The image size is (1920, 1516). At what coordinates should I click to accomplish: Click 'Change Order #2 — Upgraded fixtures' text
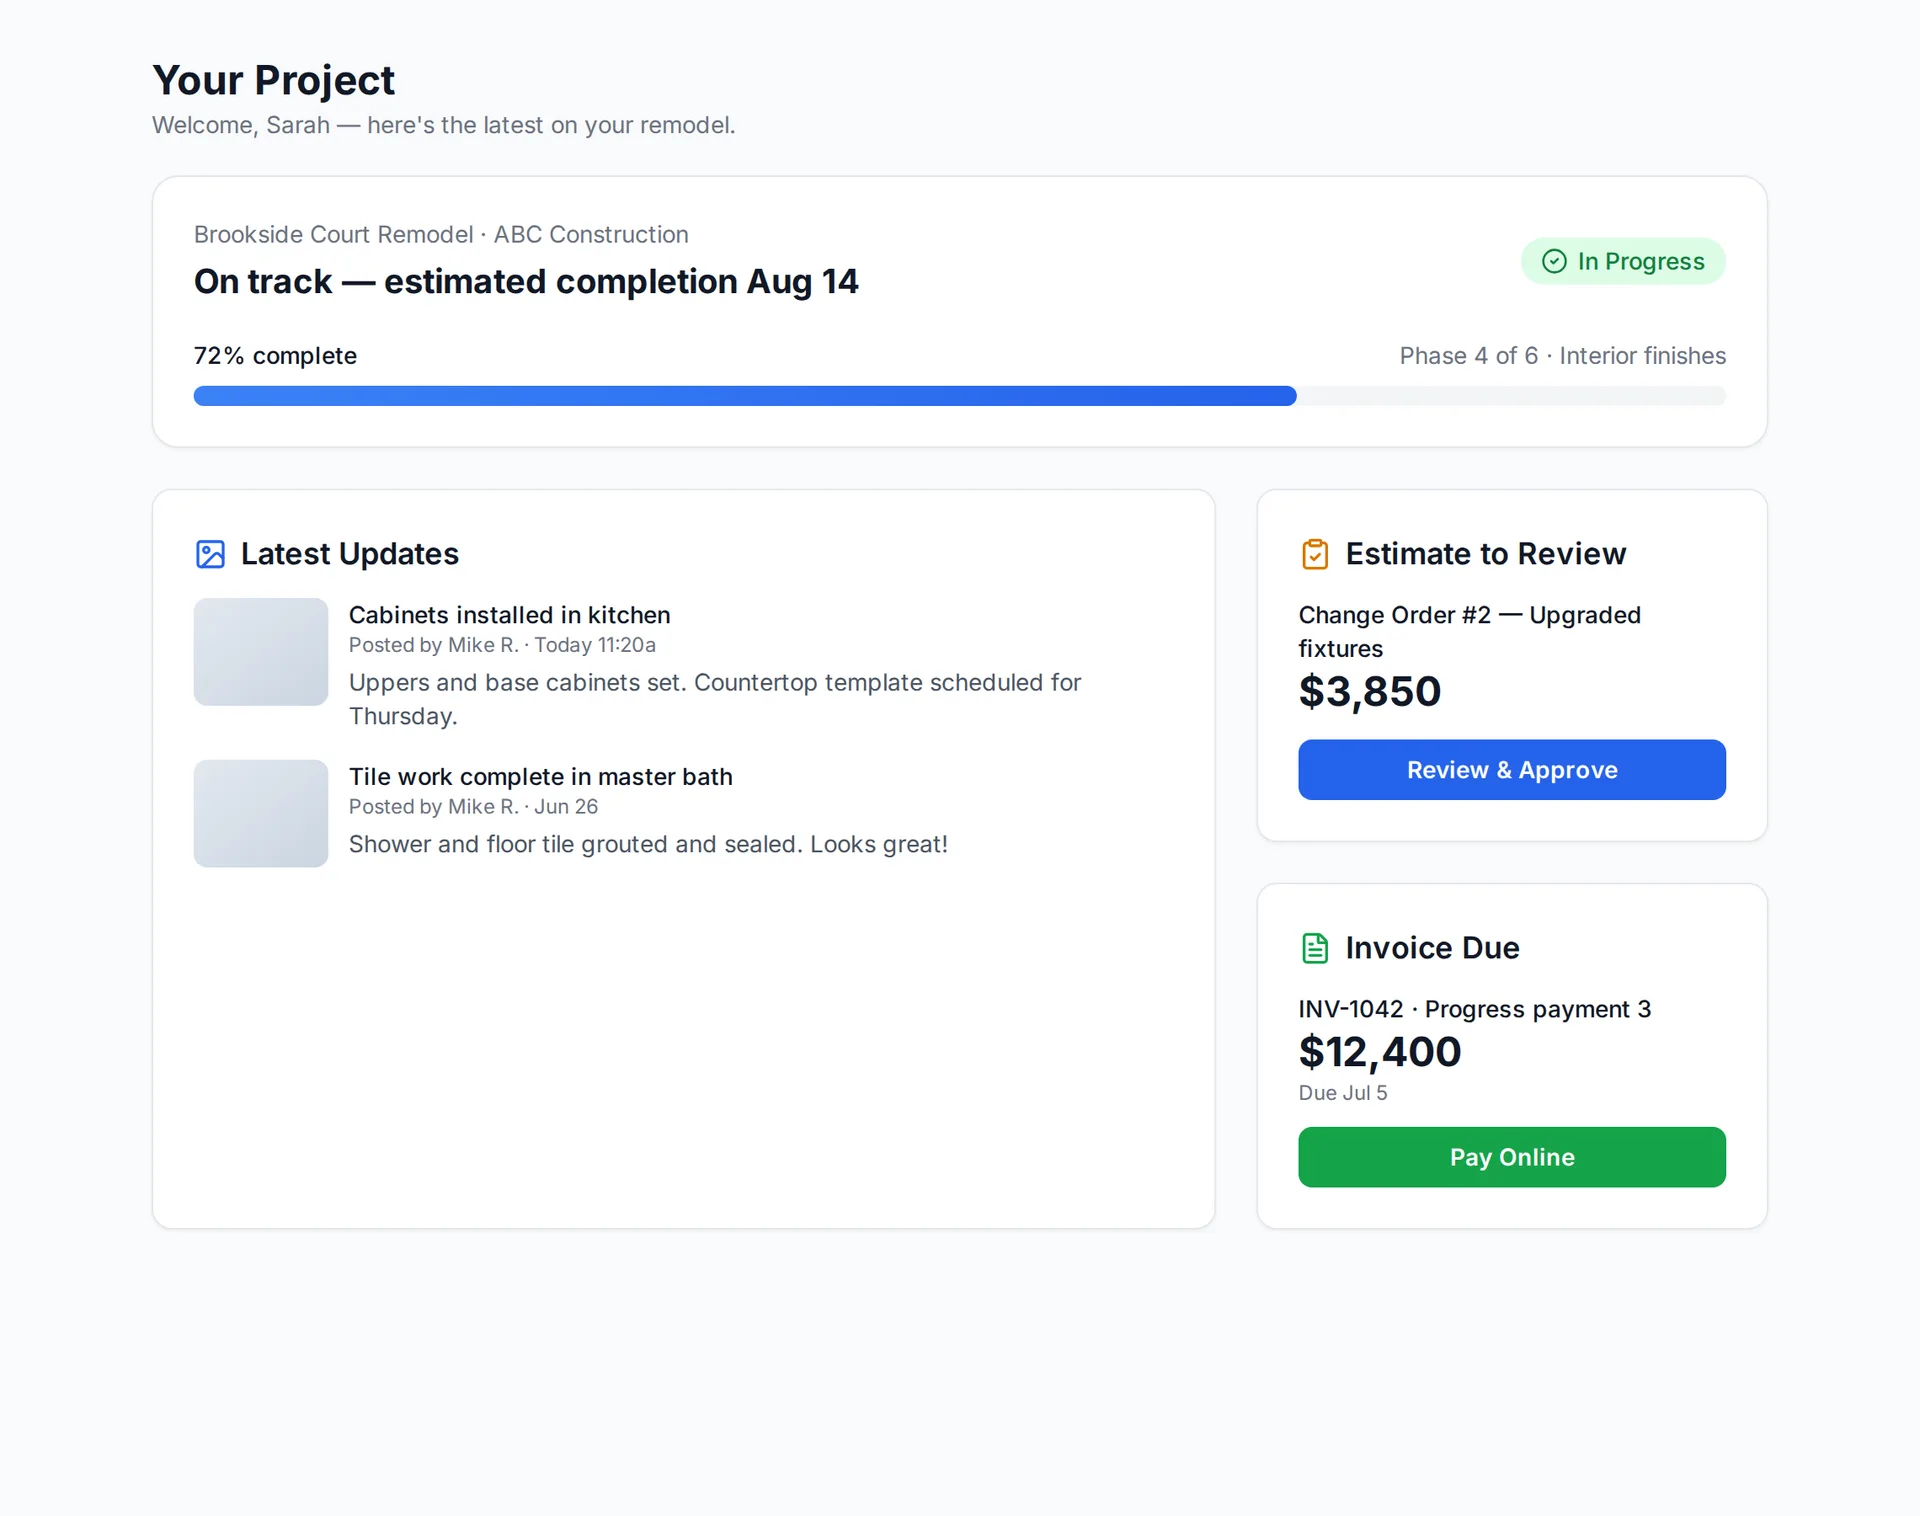[1469, 631]
